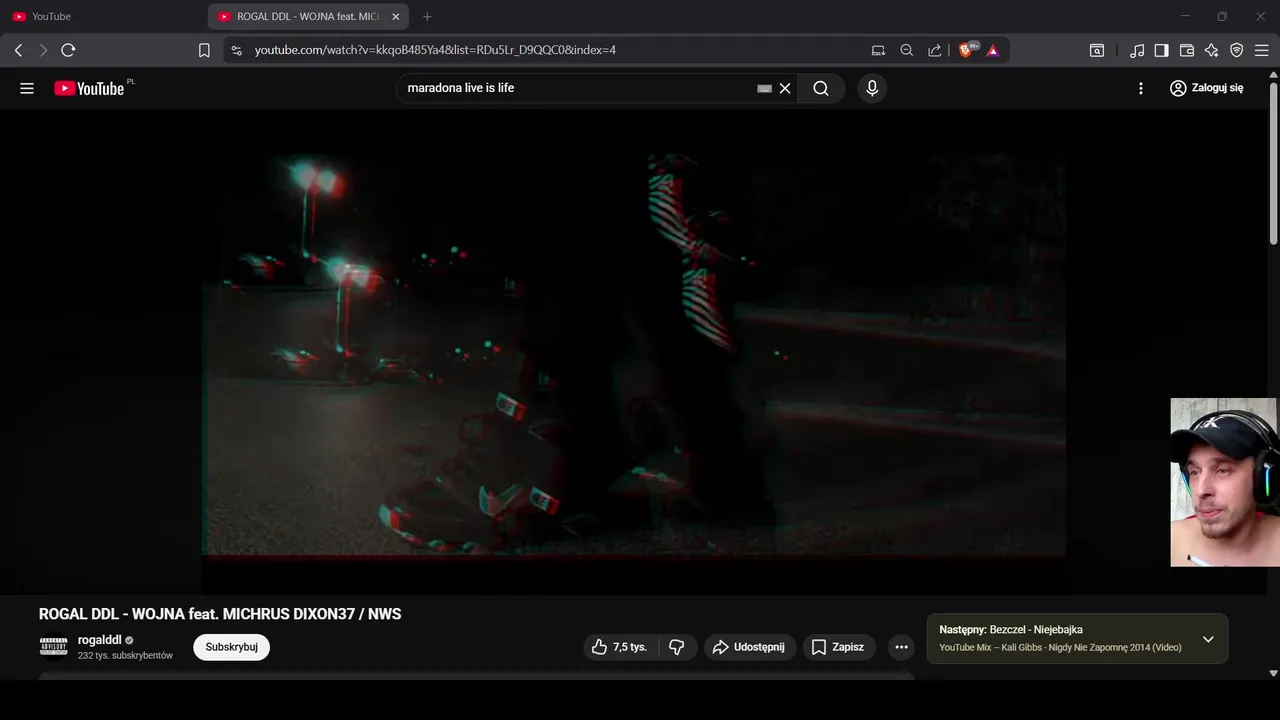
Task: Reload the current page
Action: point(68,50)
